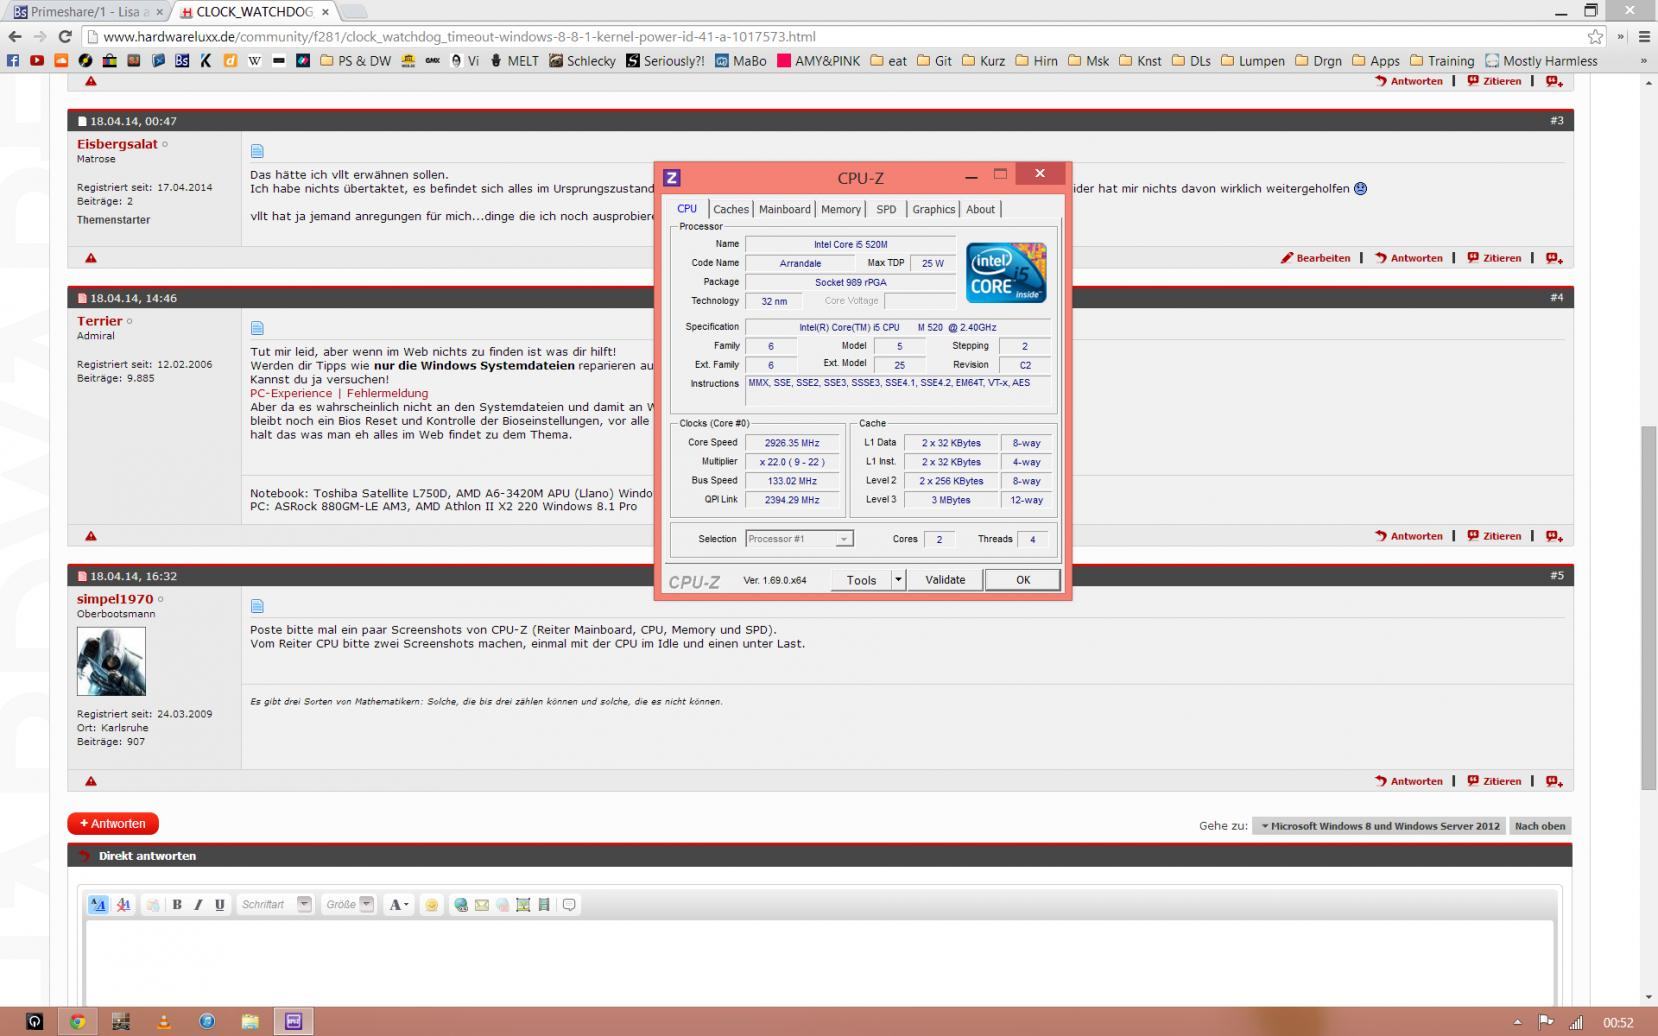
Task: Click Antworten link on post #4
Action: pyautogui.click(x=1409, y=536)
